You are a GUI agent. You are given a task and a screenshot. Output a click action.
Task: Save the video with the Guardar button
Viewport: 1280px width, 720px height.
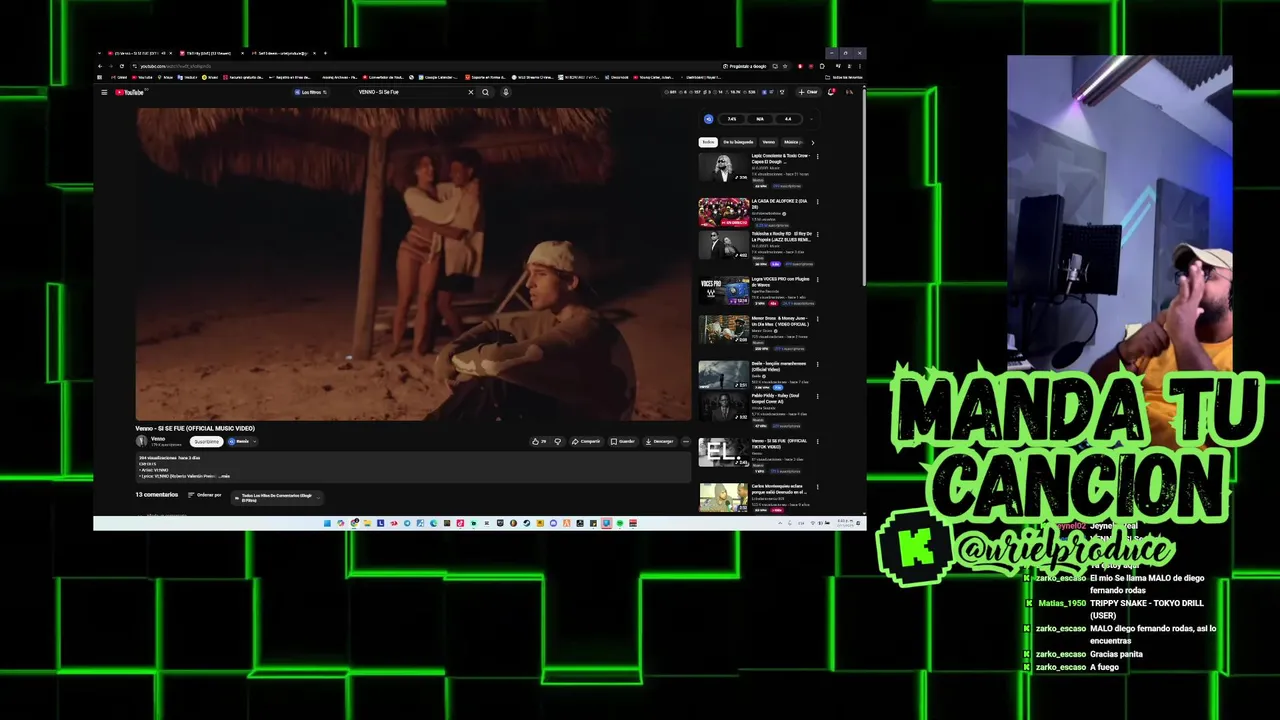coord(623,441)
